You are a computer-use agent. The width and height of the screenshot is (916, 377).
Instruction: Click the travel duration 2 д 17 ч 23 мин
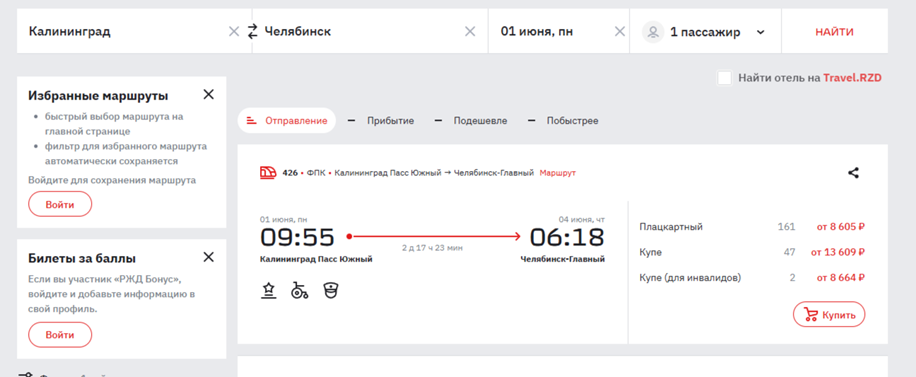432,248
